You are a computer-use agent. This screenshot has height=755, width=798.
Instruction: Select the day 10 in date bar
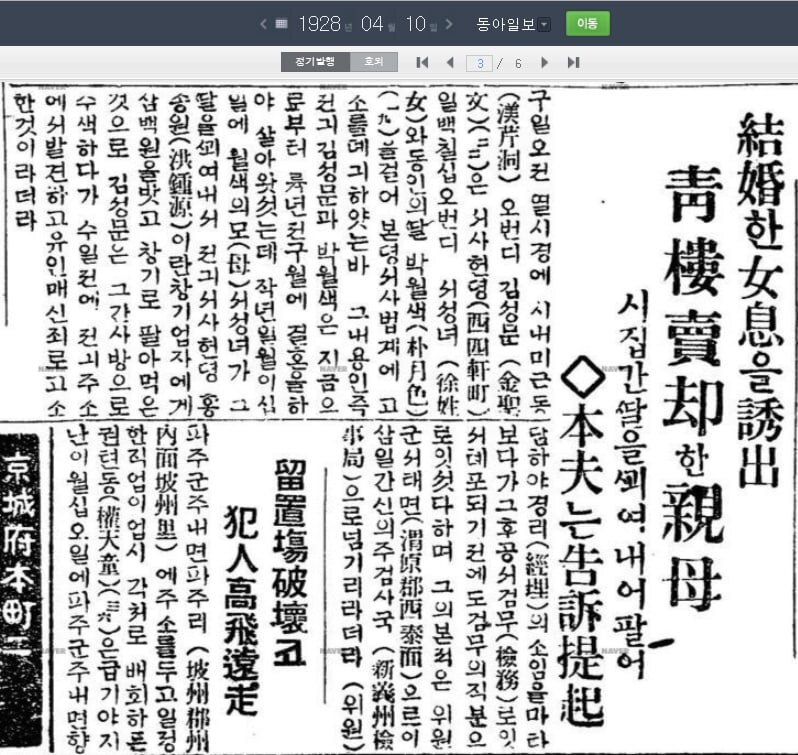tap(417, 23)
